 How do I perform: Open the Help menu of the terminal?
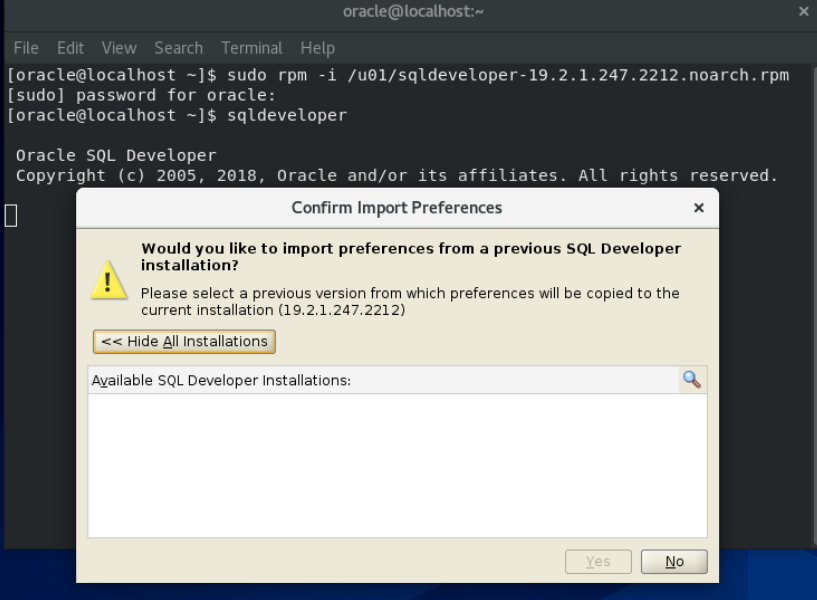[x=317, y=47]
